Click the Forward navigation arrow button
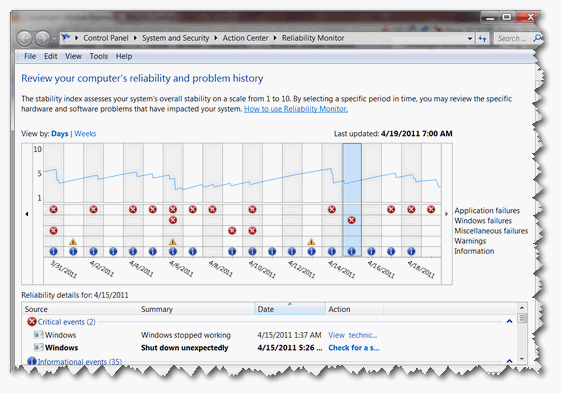 [42, 38]
